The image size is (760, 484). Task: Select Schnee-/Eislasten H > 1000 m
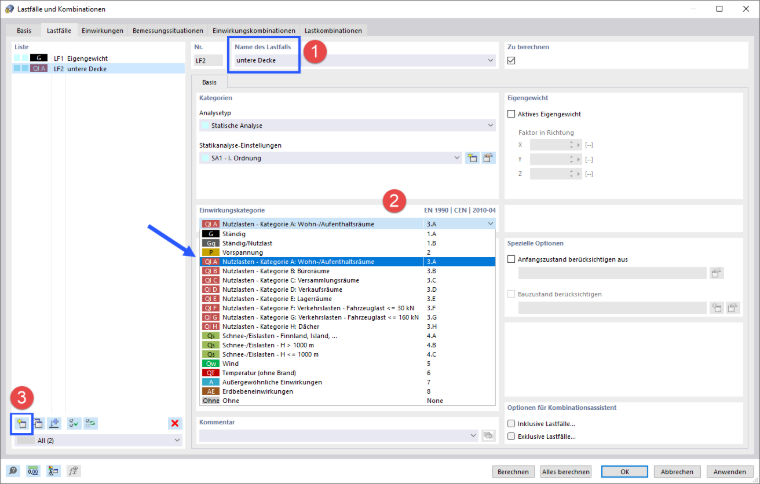(x=348, y=345)
